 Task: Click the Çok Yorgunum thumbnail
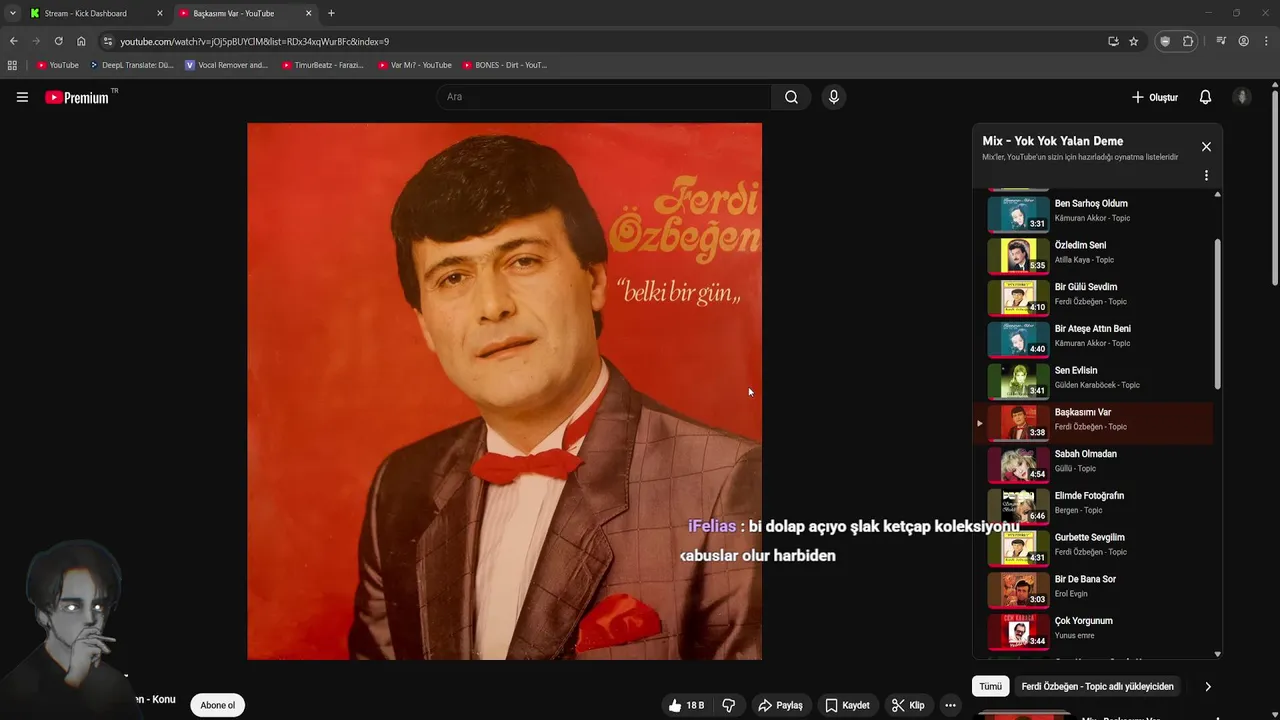pos(1018,631)
